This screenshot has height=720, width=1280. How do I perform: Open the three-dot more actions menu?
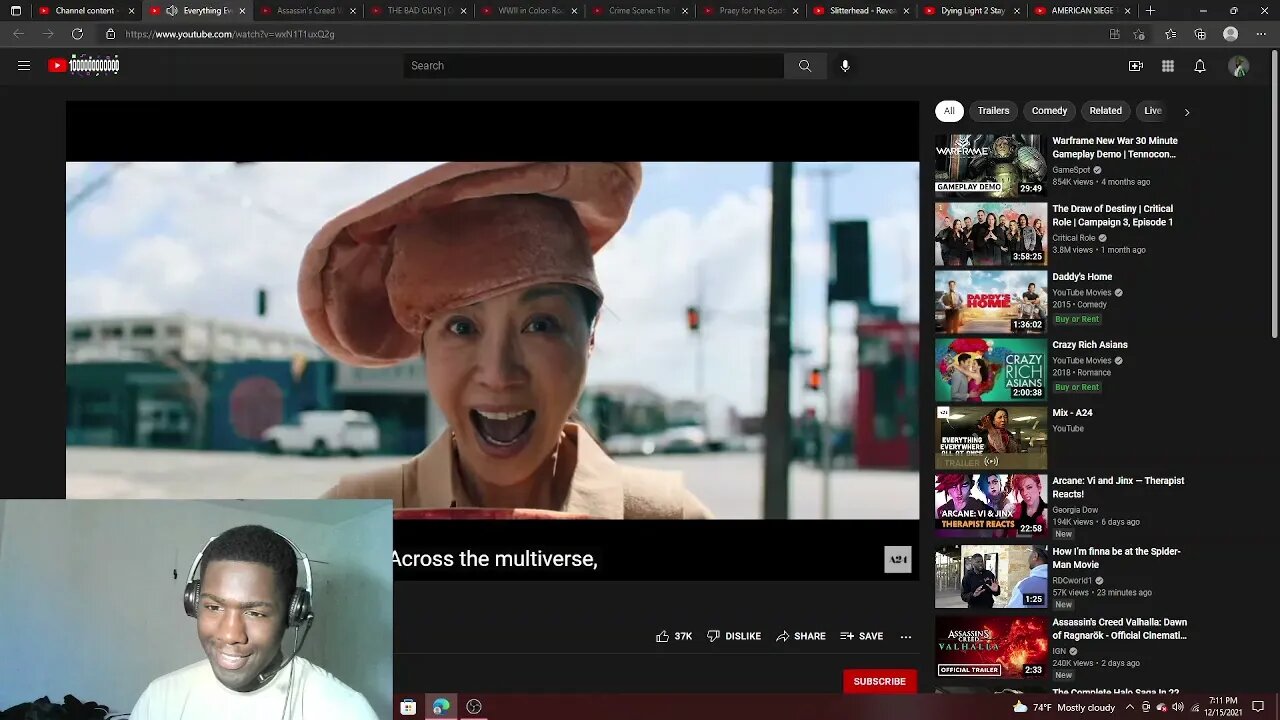click(906, 636)
